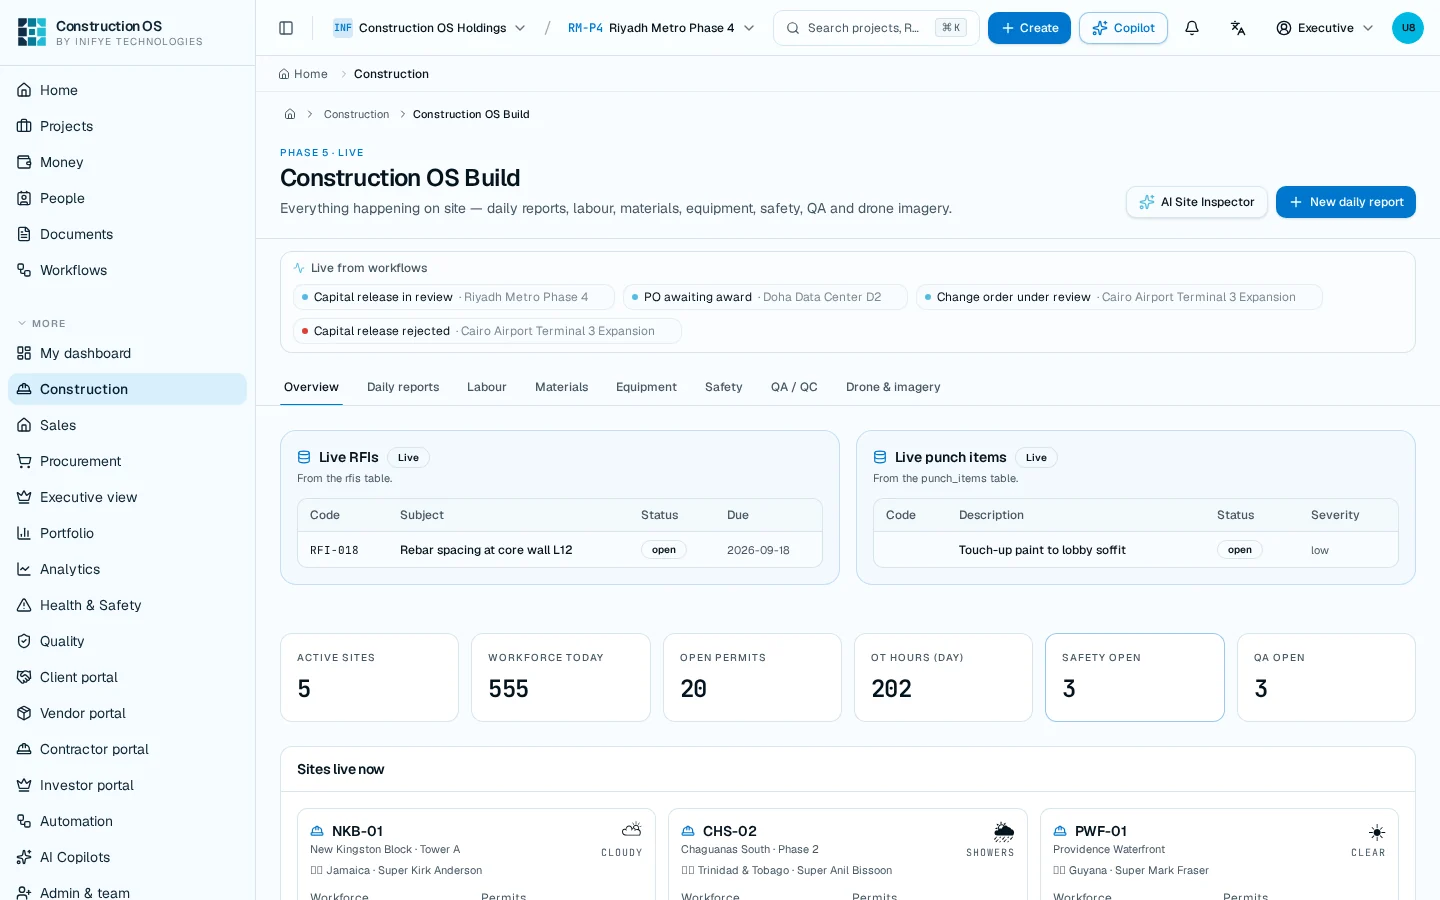Click the New daily report button
Screen dimensions: 1440x900
tap(1346, 202)
